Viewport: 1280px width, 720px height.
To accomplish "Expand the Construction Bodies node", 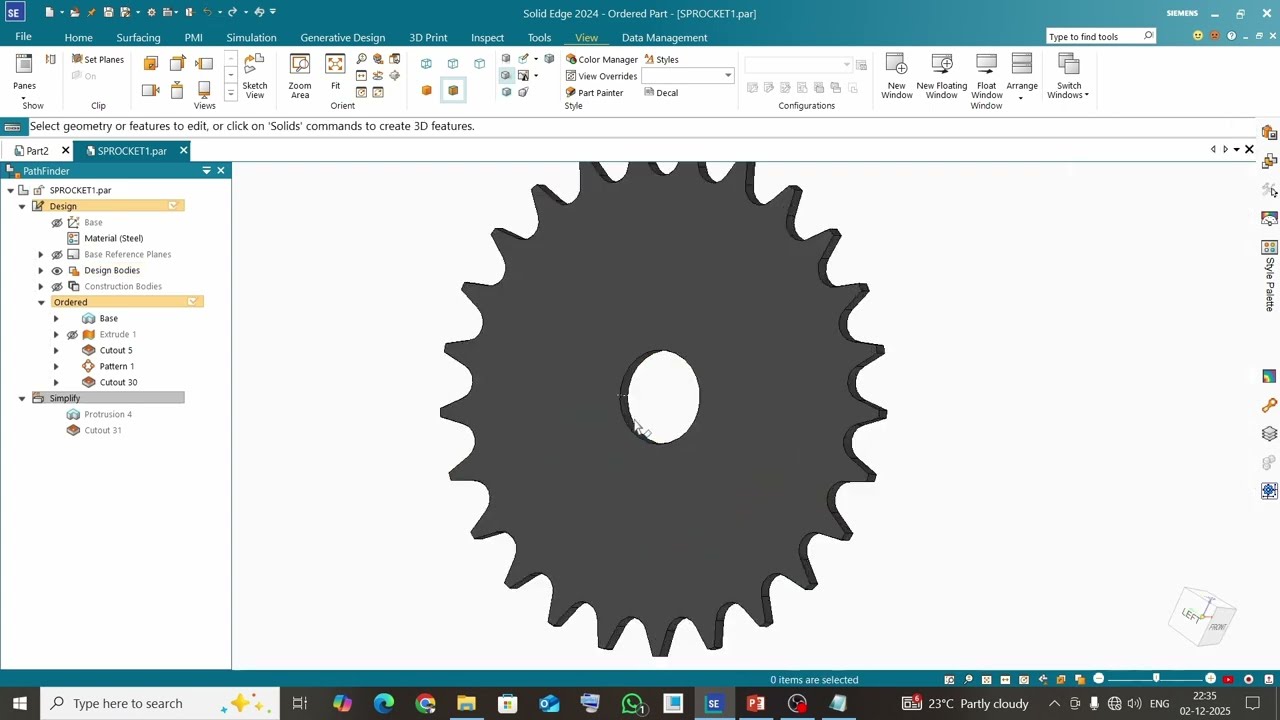I will (41, 286).
